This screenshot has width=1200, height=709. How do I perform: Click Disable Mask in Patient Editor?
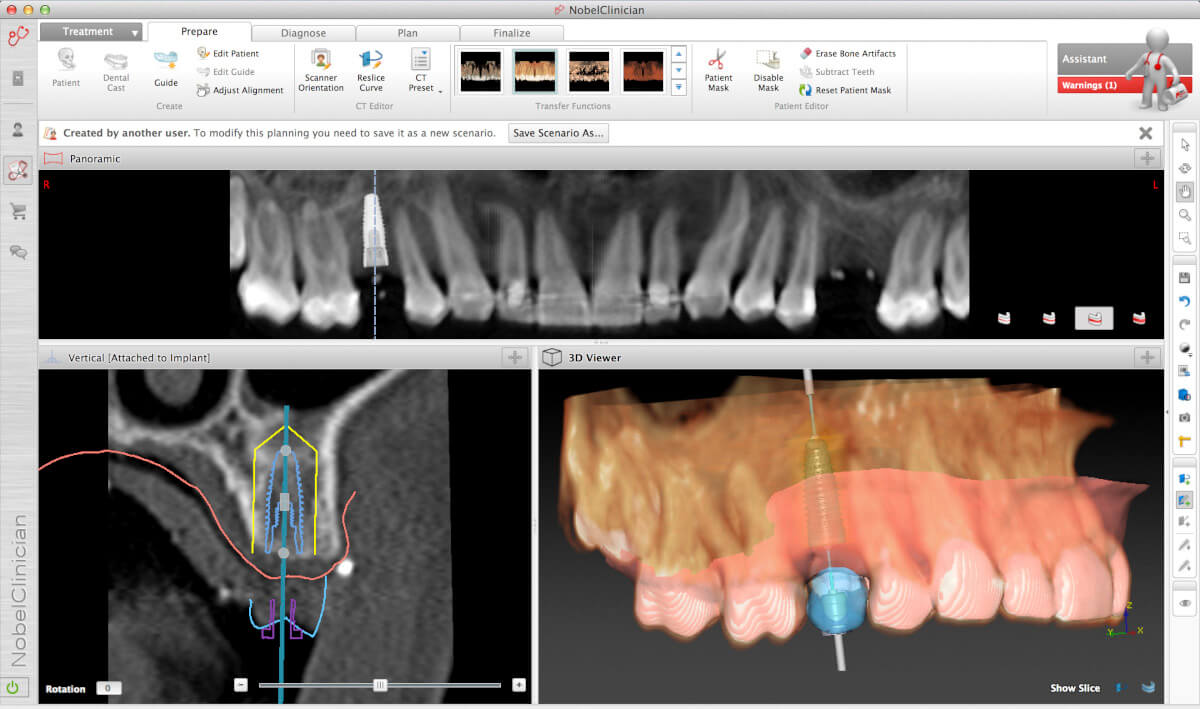tap(768, 70)
